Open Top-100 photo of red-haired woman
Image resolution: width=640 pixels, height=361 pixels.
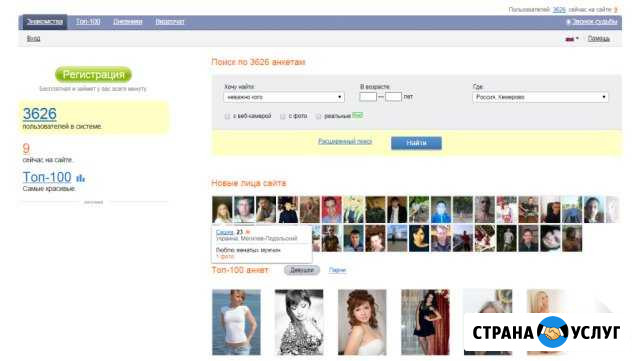click(x=362, y=322)
